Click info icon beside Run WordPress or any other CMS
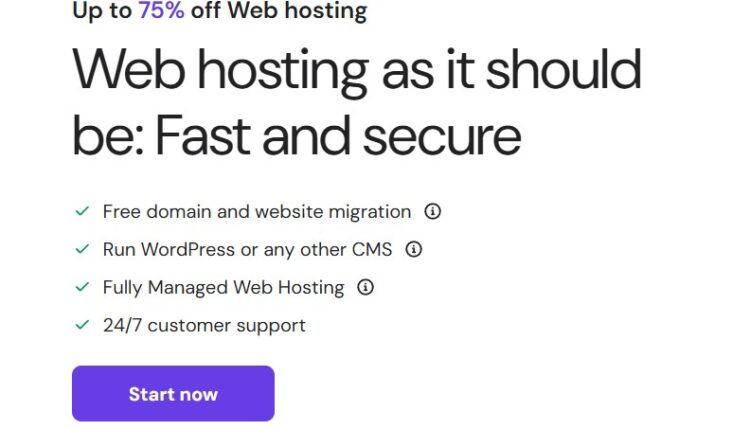This screenshot has width=750, height=430. pyautogui.click(x=414, y=250)
